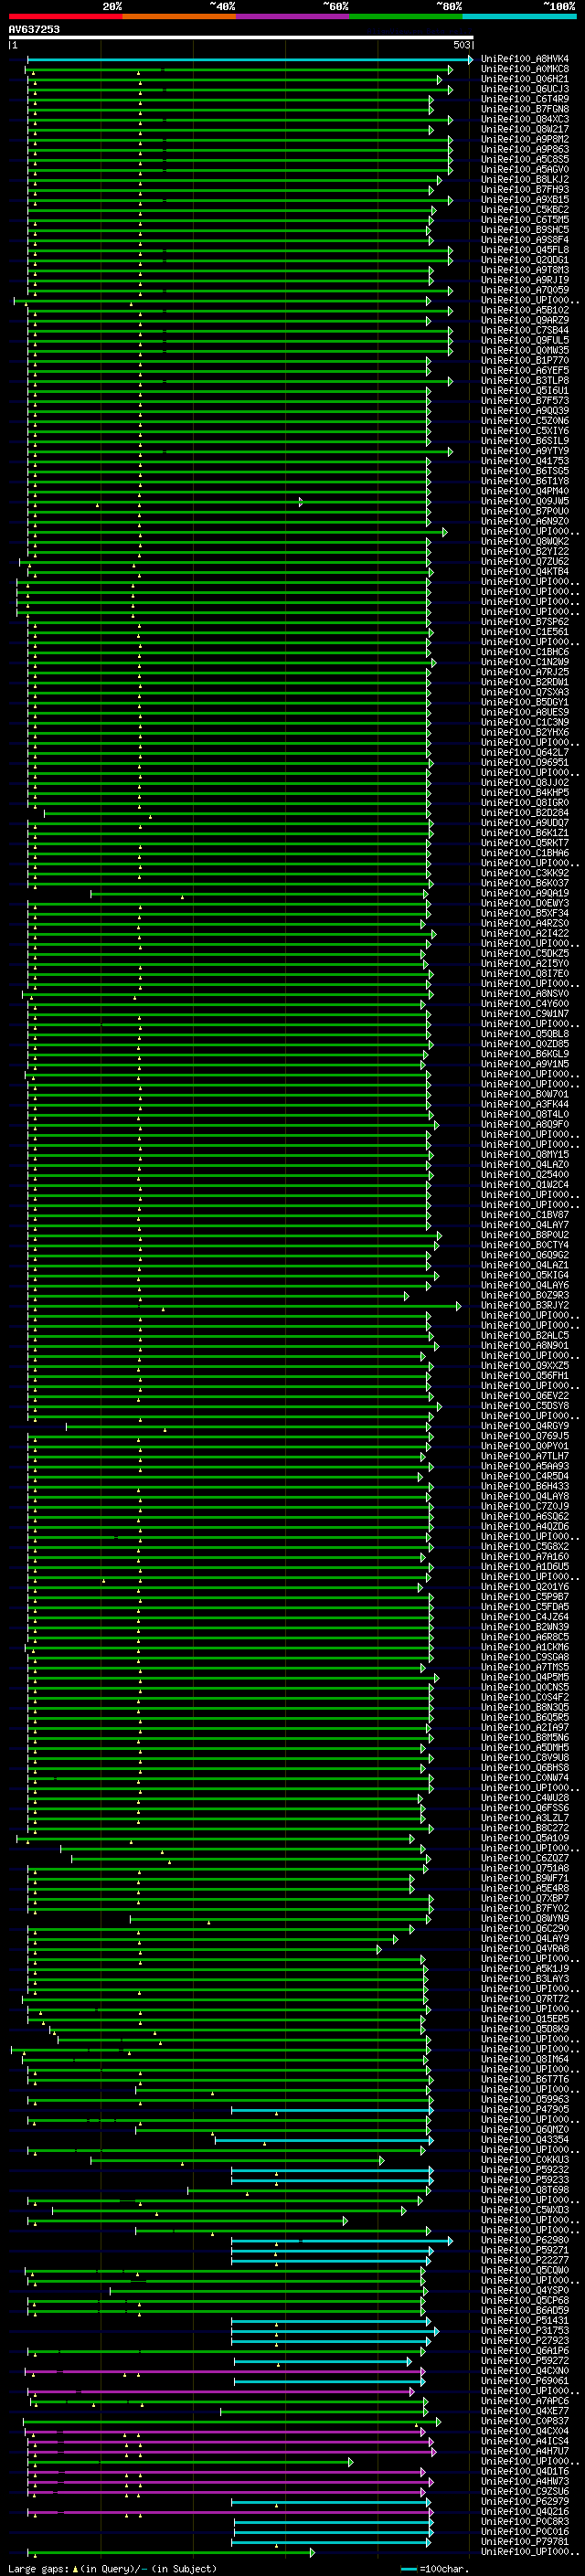Select the UniRef100_Q45FL8 label
Screen dimensions: 585x2576
pyautogui.click(x=525, y=250)
